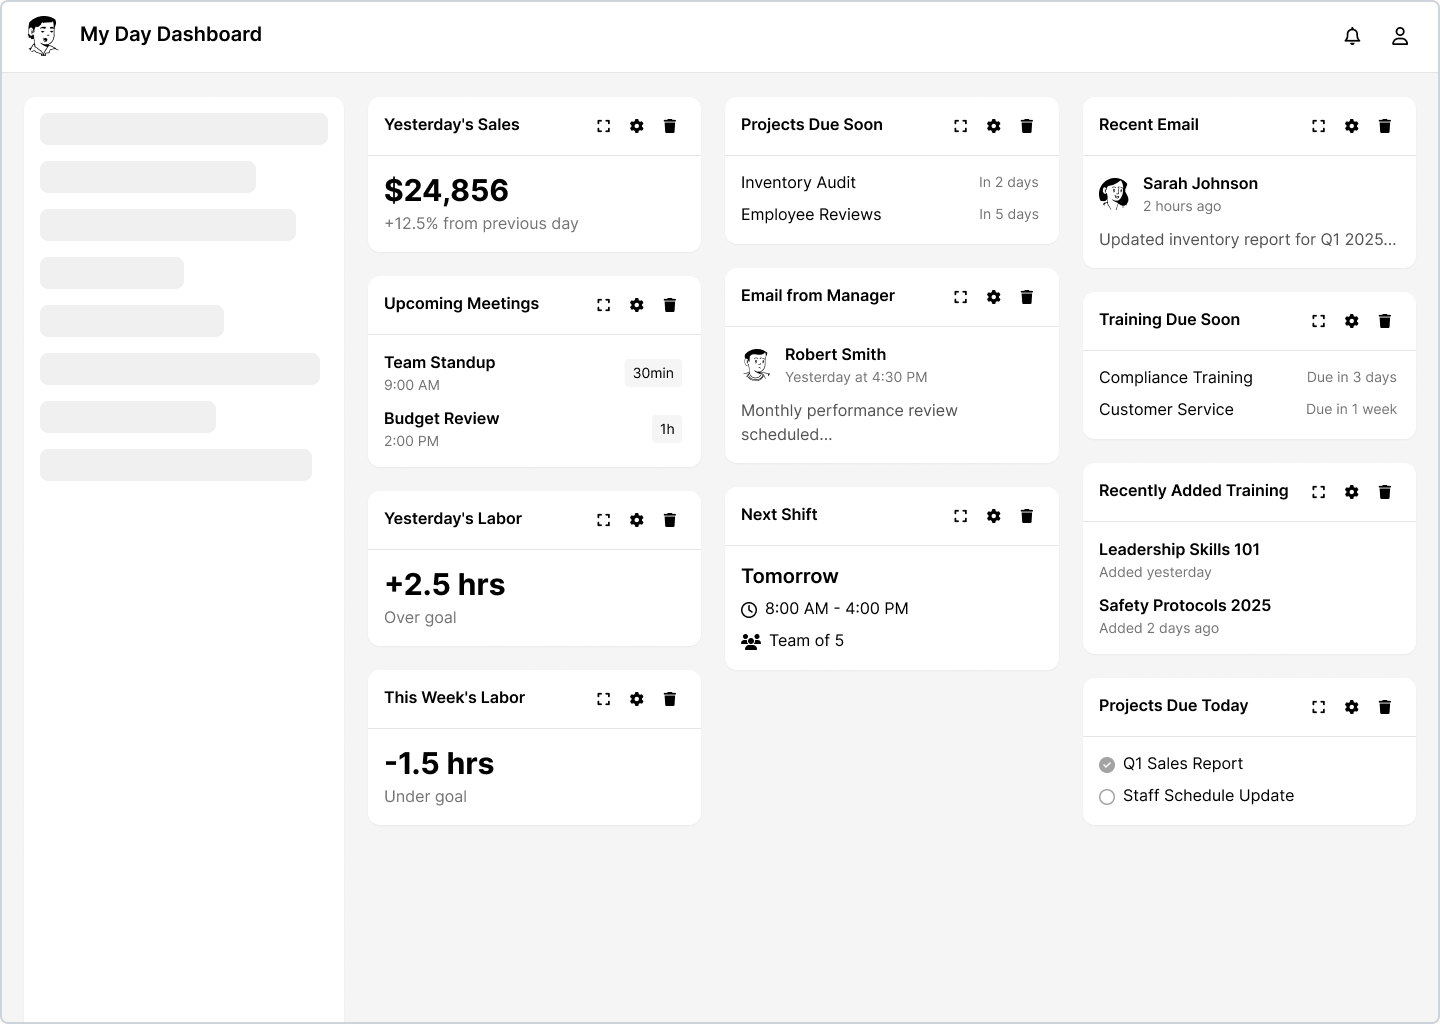Check off Staff Schedule Update

click(x=1107, y=797)
